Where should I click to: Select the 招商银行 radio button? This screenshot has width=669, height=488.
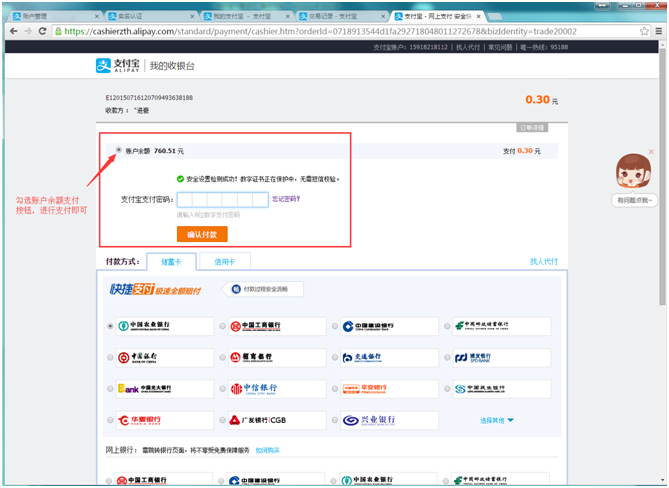coord(222,357)
